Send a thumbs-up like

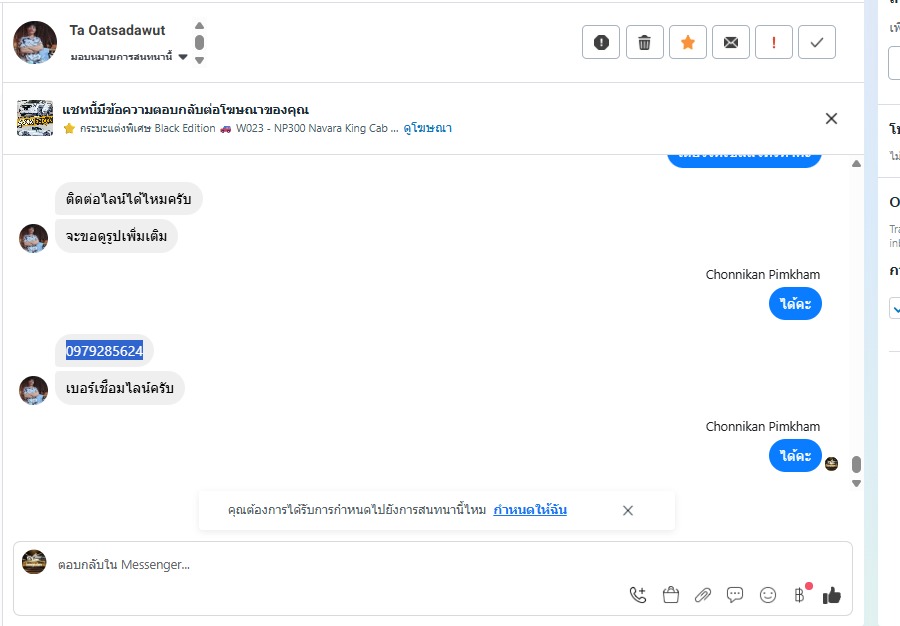point(831,595)
